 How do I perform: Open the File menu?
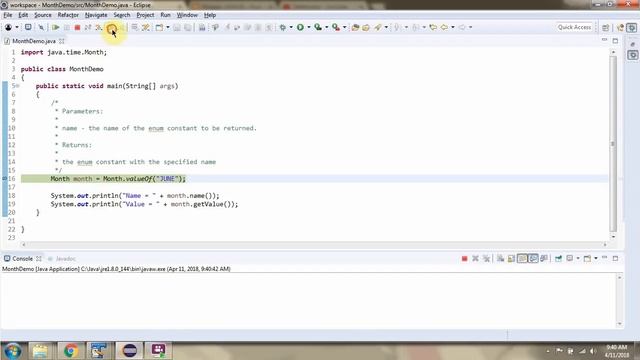click(x=8, y=15)
